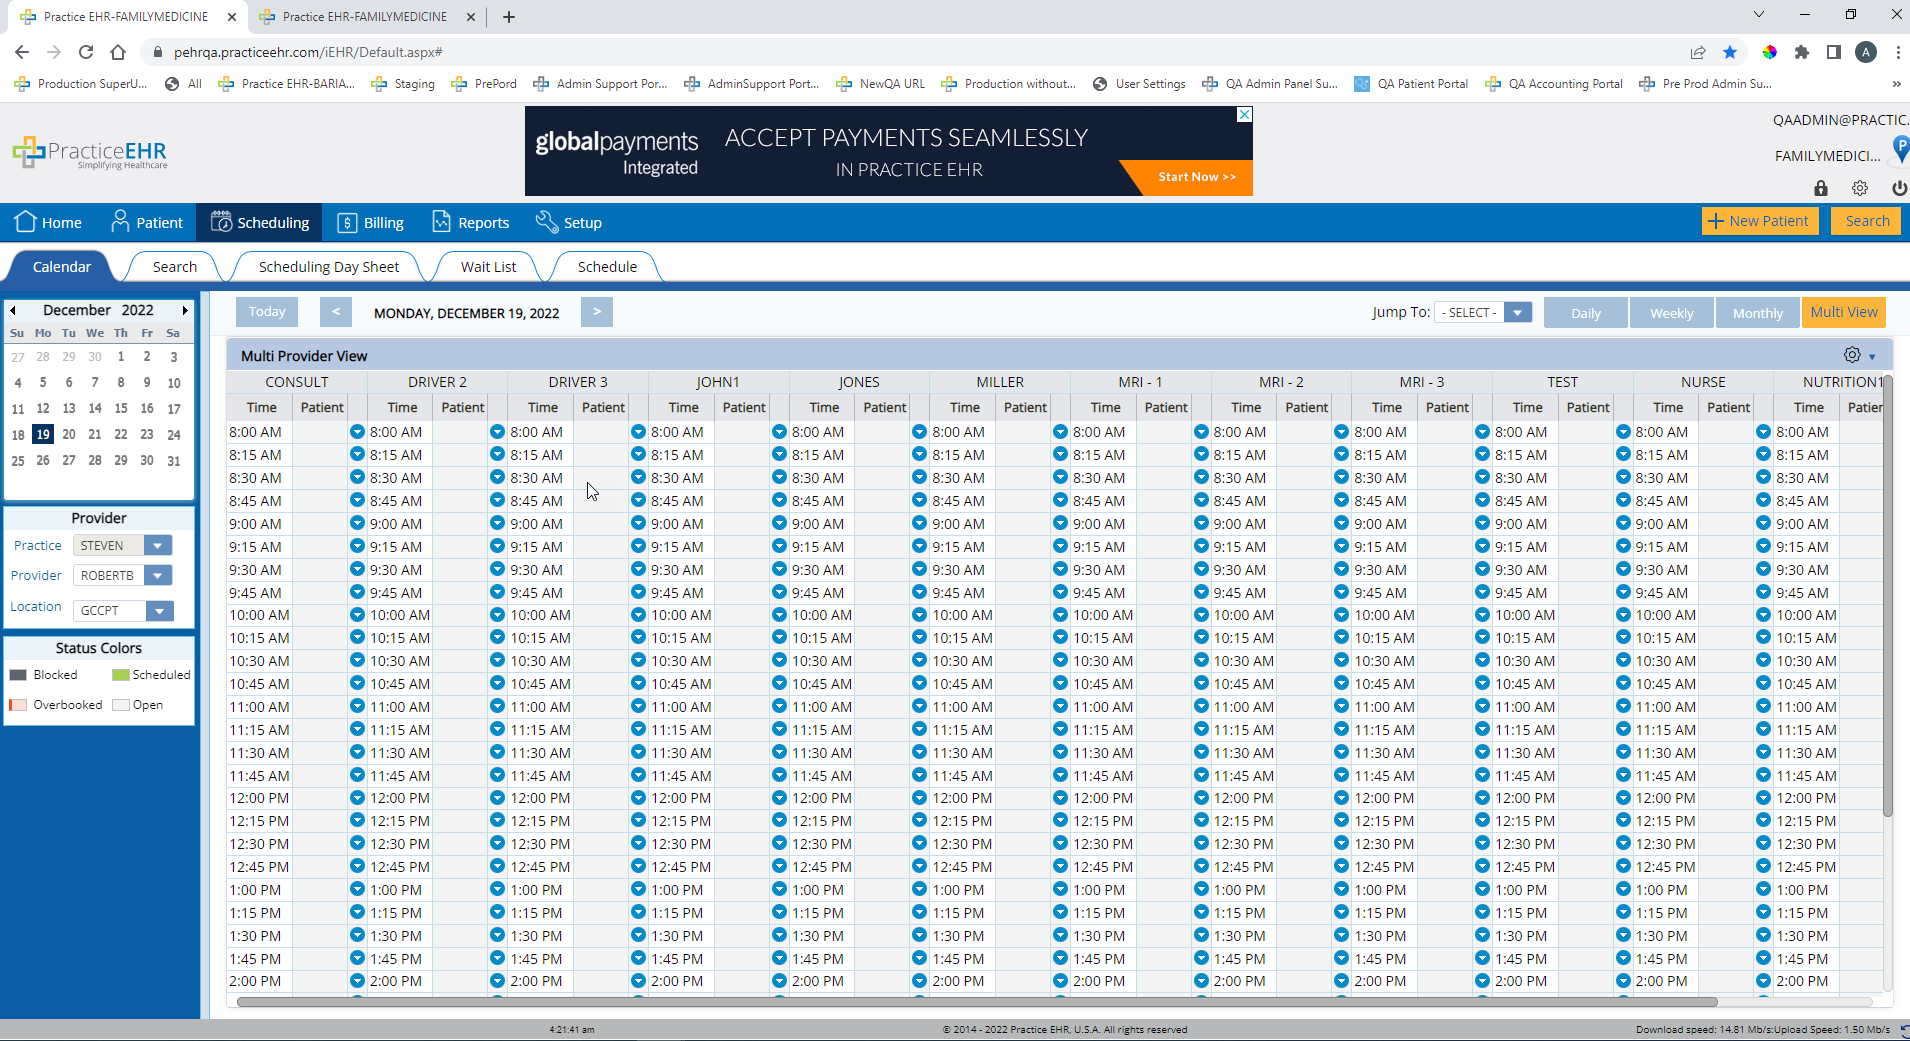Click the Blocked status color swatch
The image size is (1910, 1041).
[x=17, y=675]
